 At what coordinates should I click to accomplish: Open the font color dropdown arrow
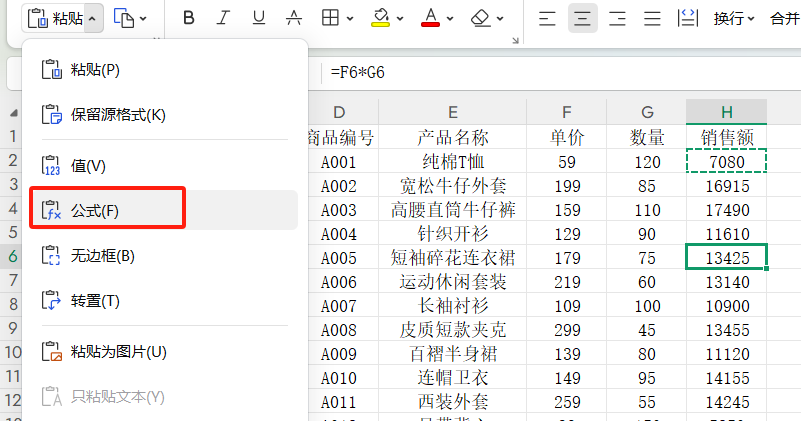click(x=450, y=19)
